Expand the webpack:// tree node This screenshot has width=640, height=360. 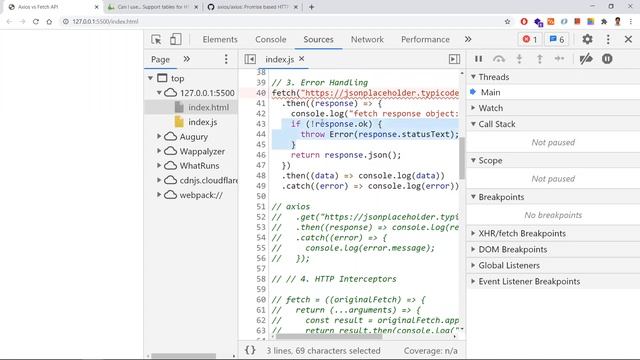point(159,195)
